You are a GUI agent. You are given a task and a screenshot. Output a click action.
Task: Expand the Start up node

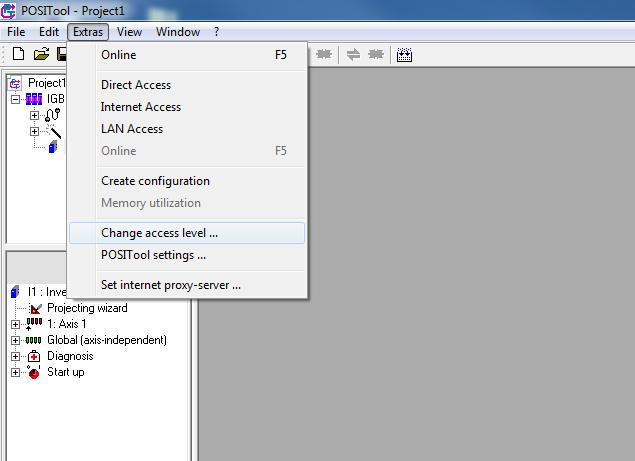[15, 372]
